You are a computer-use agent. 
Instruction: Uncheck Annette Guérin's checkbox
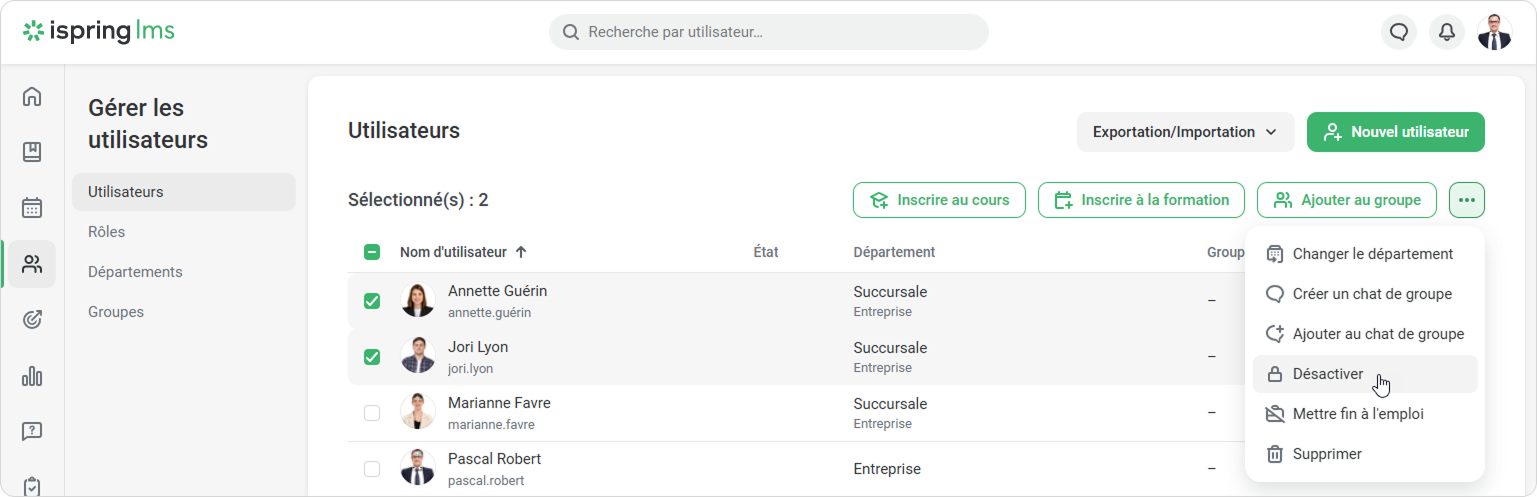372,301
